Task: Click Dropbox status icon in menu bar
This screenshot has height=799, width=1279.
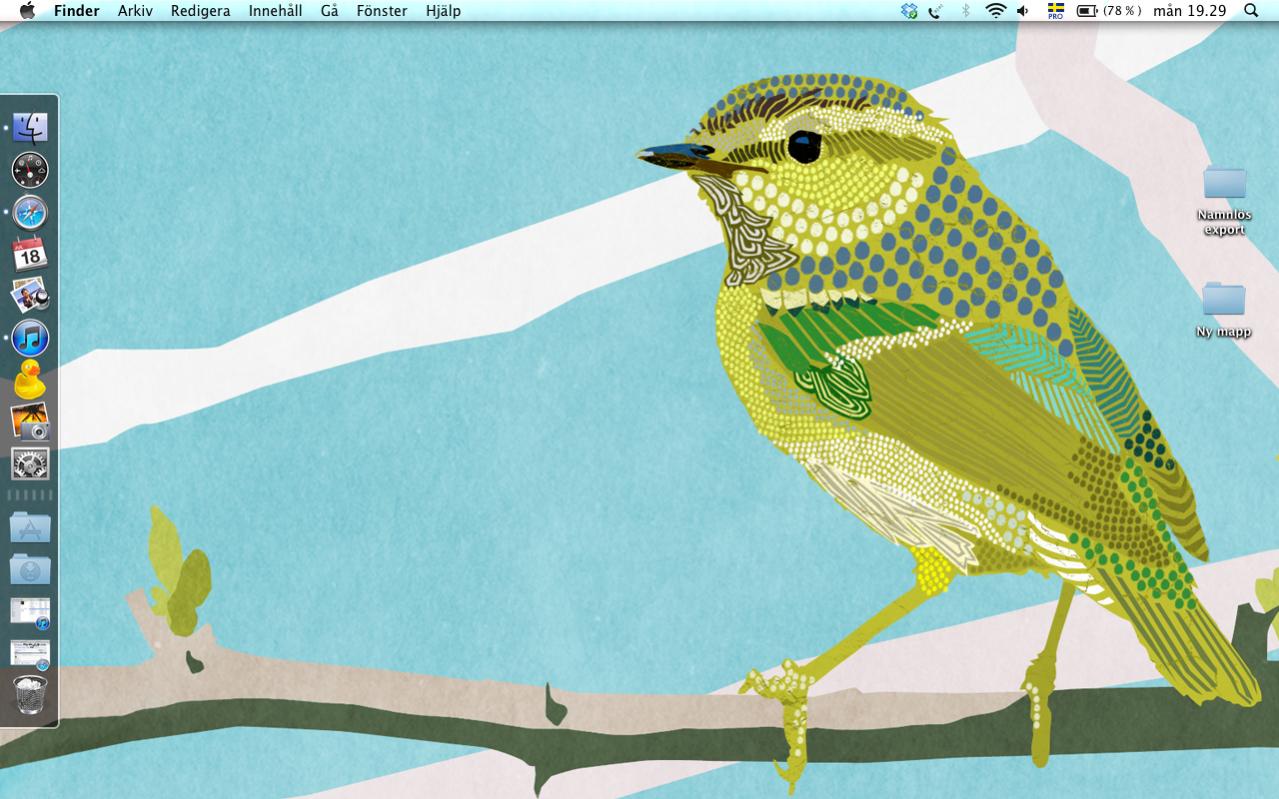Action: tap(909, 11)
